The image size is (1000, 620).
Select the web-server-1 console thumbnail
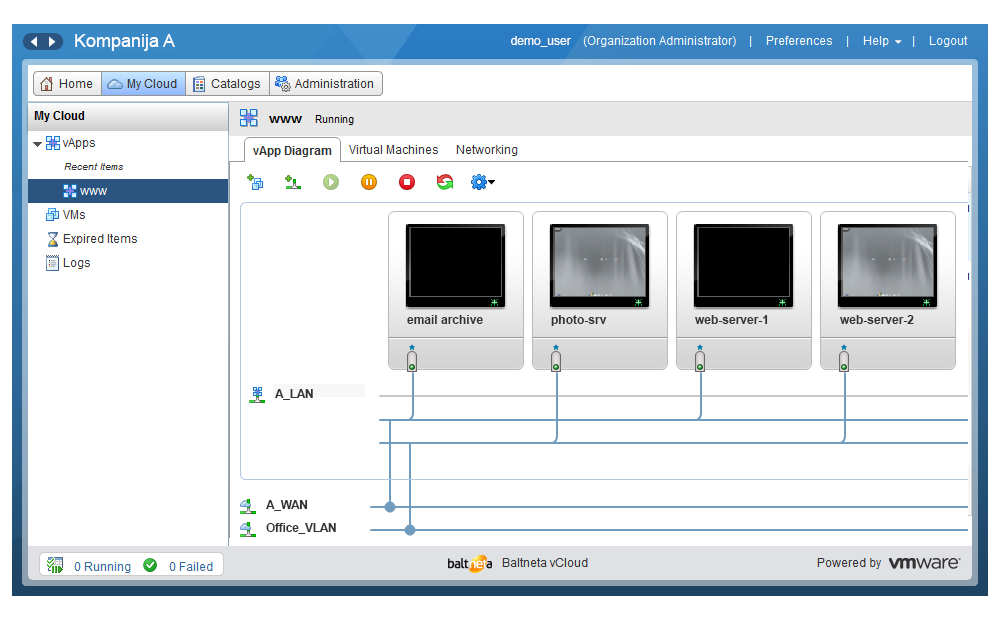[x=743, y=265]
